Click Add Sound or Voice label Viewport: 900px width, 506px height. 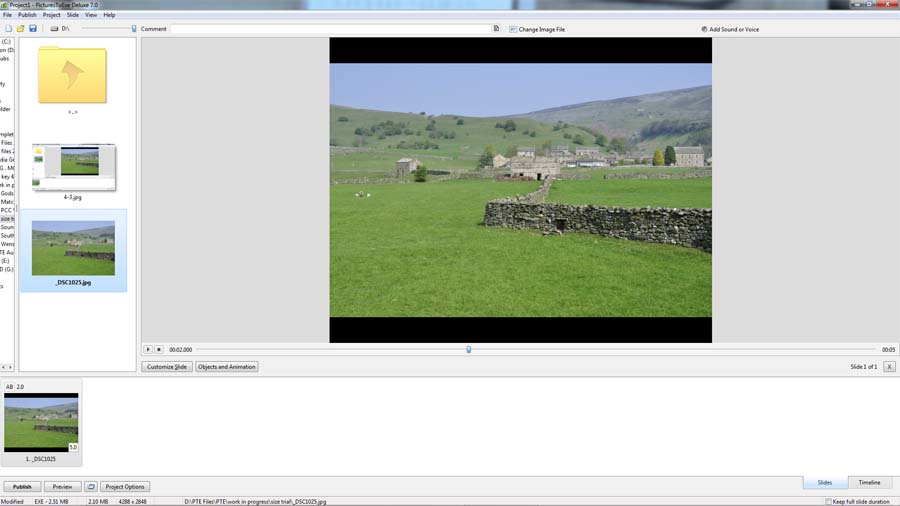(x=734, y=29)
